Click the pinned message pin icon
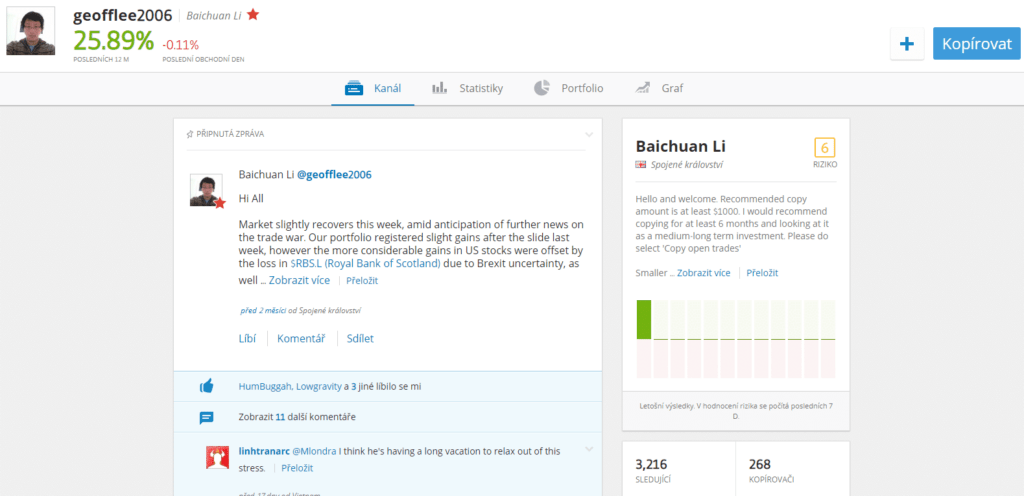The height and width of the screenshot is (496, 1024). [x=189, y=134]
